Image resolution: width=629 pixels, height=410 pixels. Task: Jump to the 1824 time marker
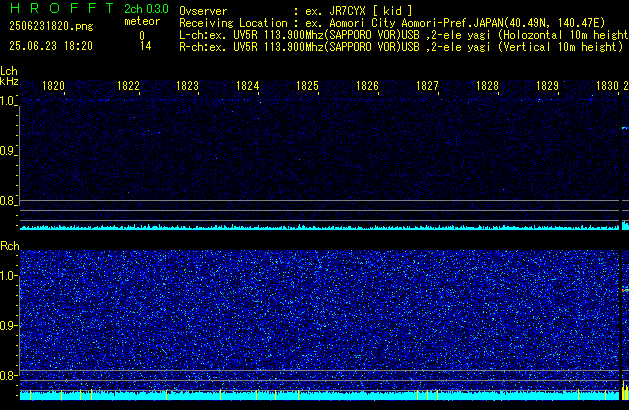point(248,86)
